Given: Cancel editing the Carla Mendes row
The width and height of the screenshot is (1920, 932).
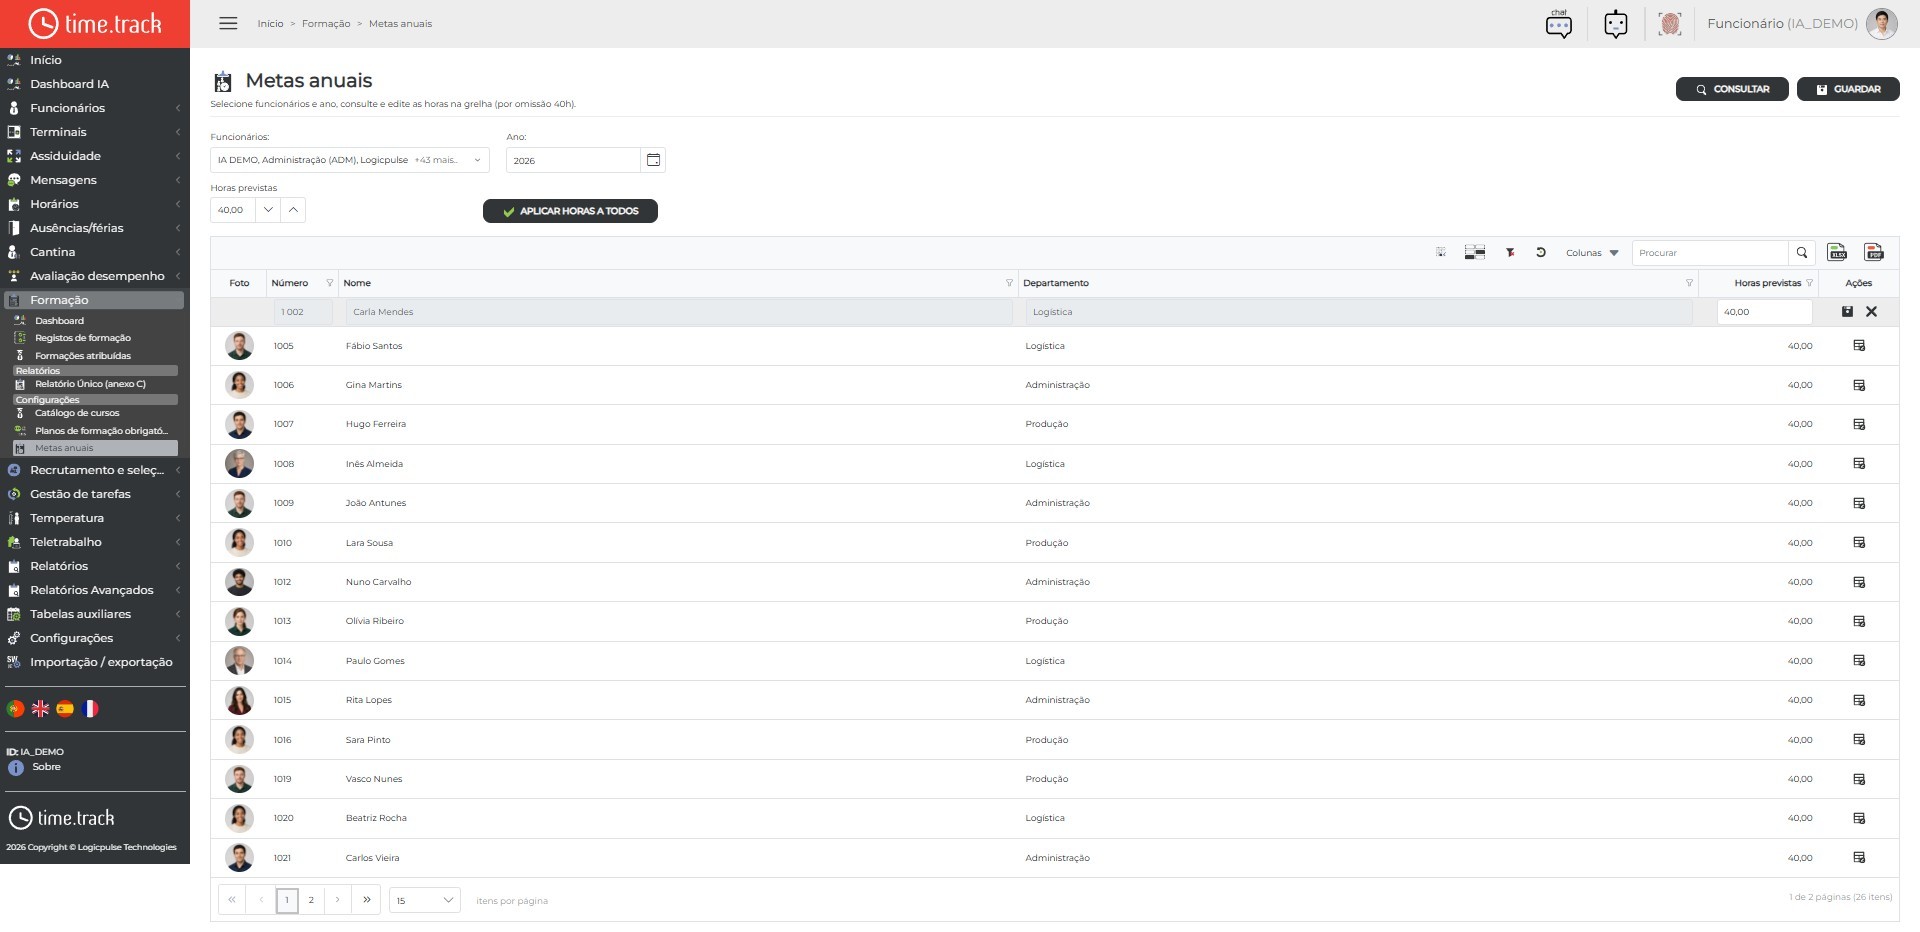Looking at the screenshot, I should [1872, 312].
